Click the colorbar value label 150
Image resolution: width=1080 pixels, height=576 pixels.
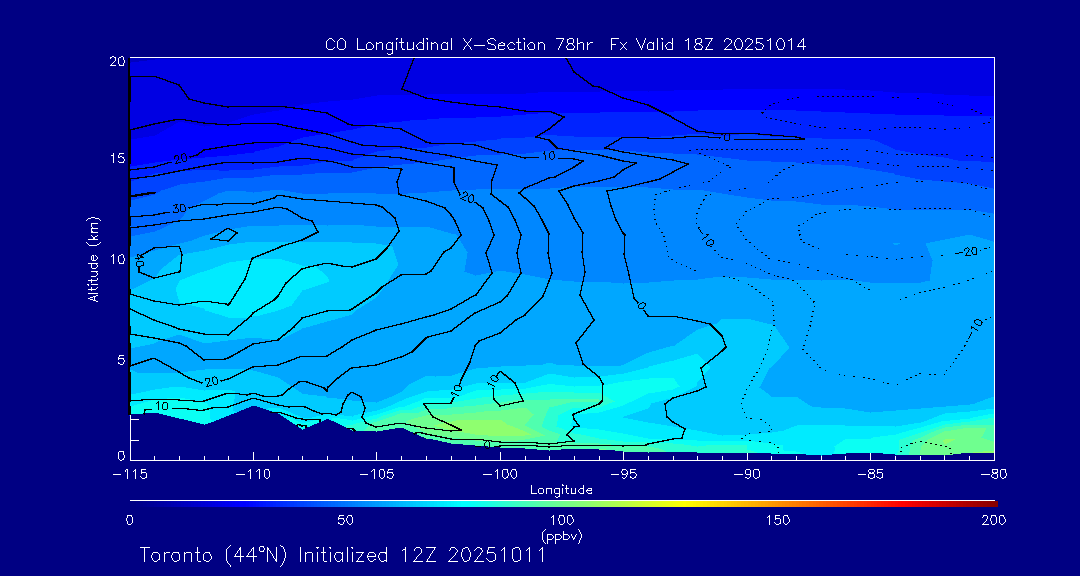pyautogui.click(x=777, y=520)
